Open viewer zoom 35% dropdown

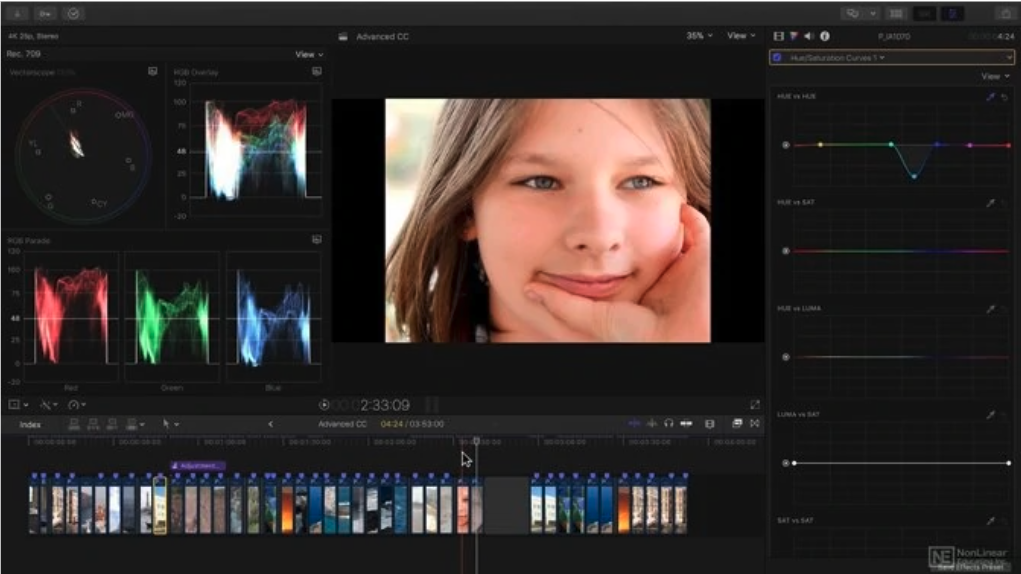pyautogui.click(x=699, y=36)
